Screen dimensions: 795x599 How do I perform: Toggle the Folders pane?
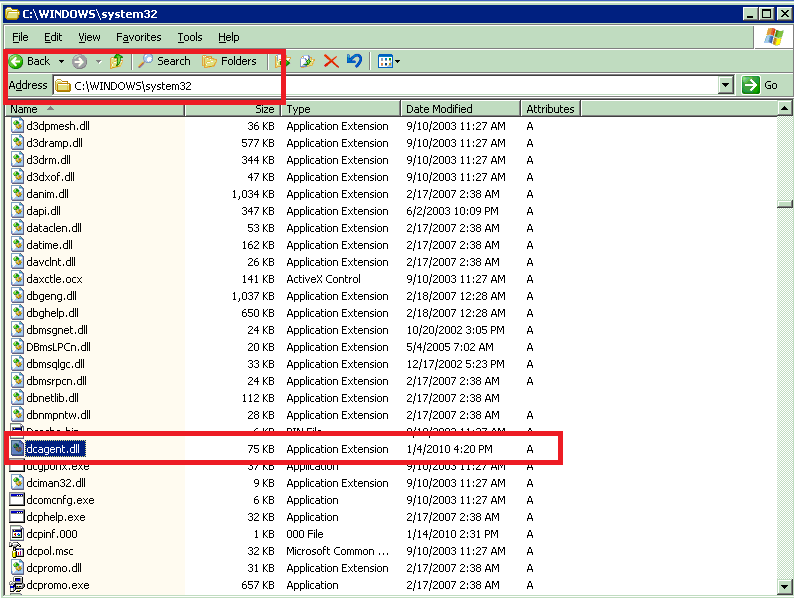tap(229, 61)
